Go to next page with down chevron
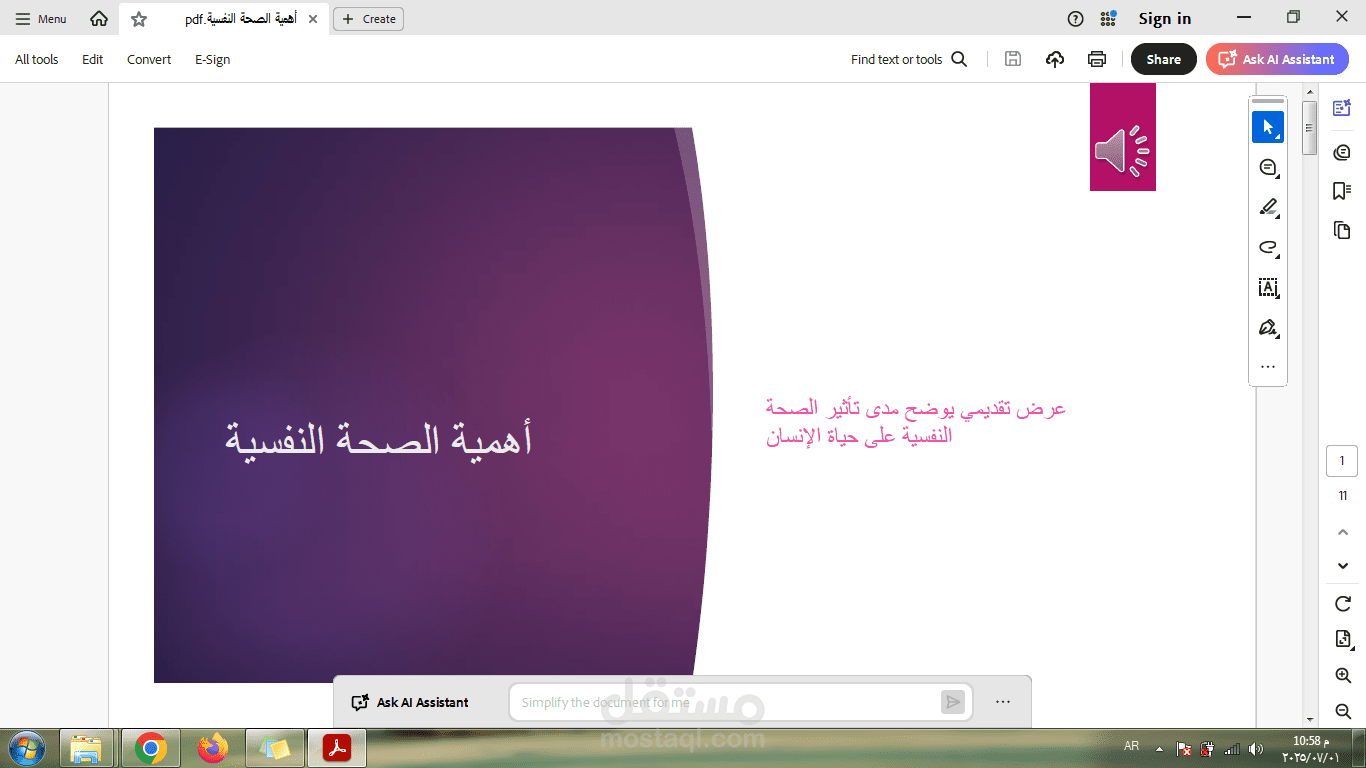 click(x=1343, y=566)
